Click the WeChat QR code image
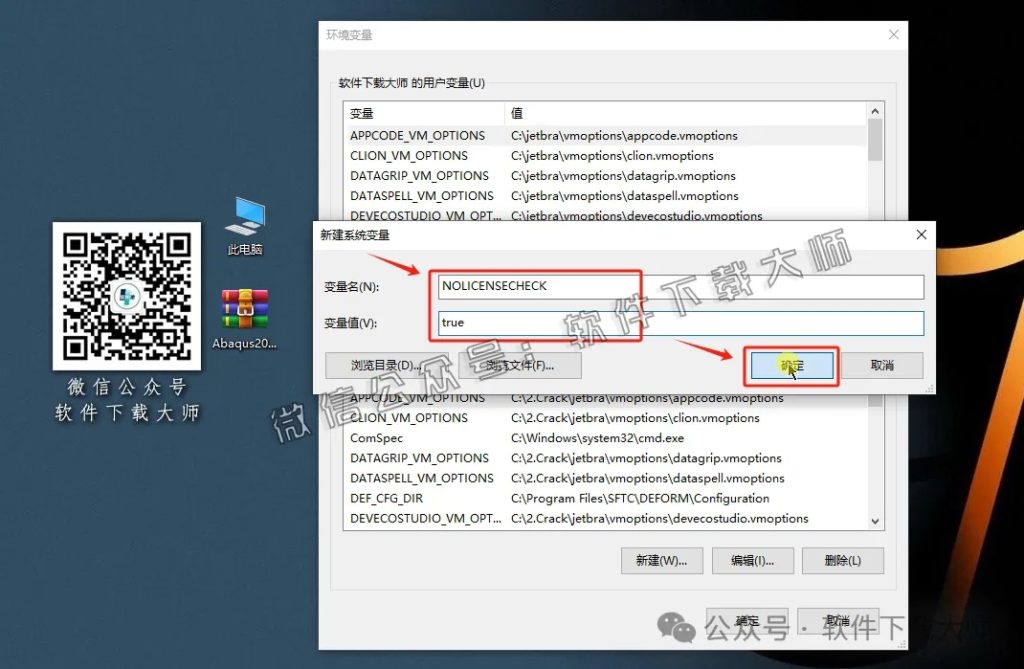This screenshot has width=1024, height=669. (x=126, y=295)
